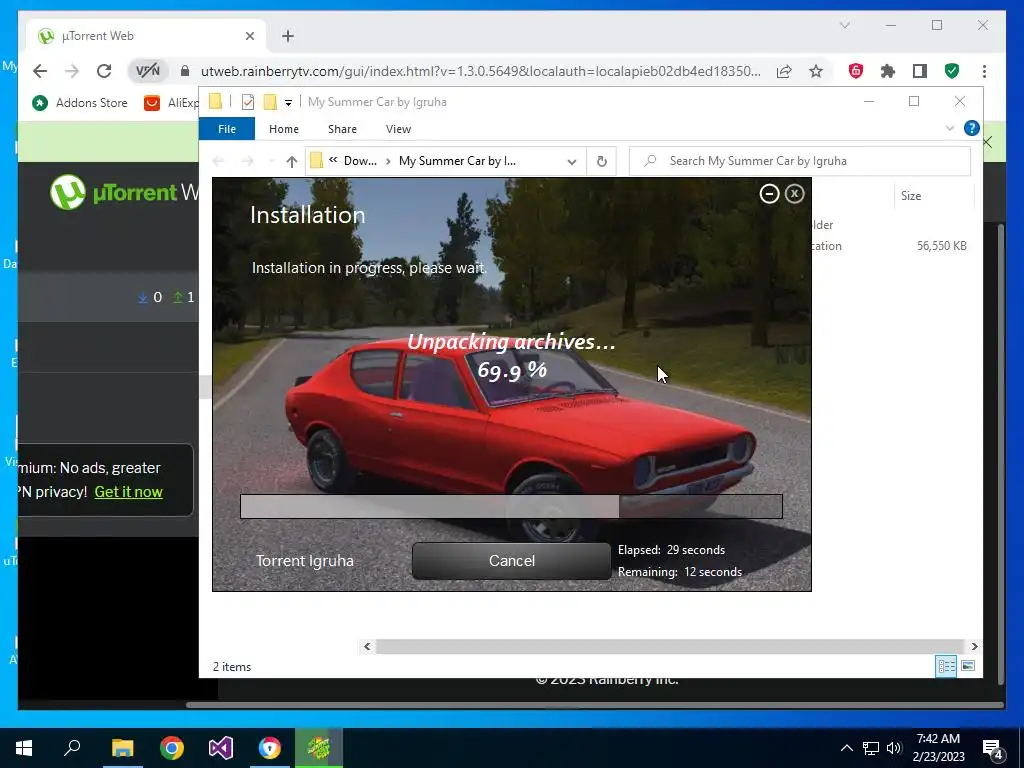Open File Explorer help icon
The height and width of the screenshot is (768, 1024).
(971, 128)
